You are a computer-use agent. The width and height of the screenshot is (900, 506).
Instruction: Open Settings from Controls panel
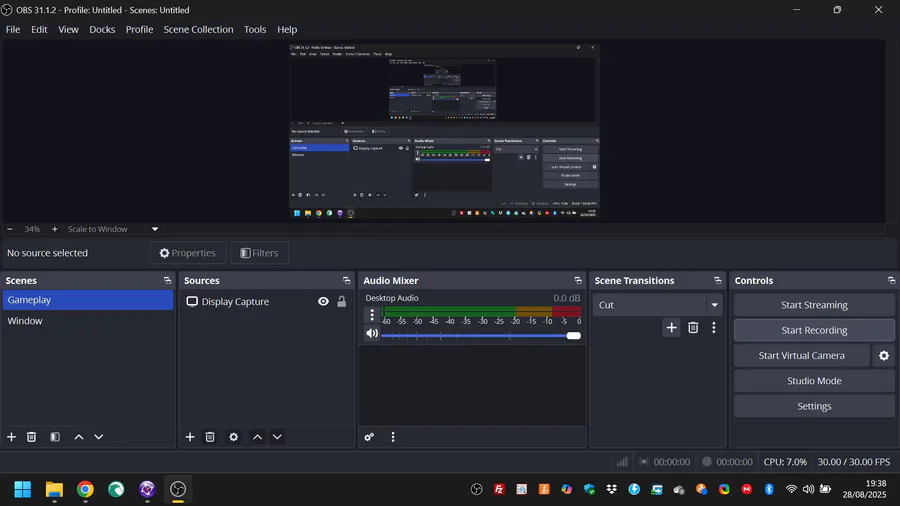click(814, 406)
